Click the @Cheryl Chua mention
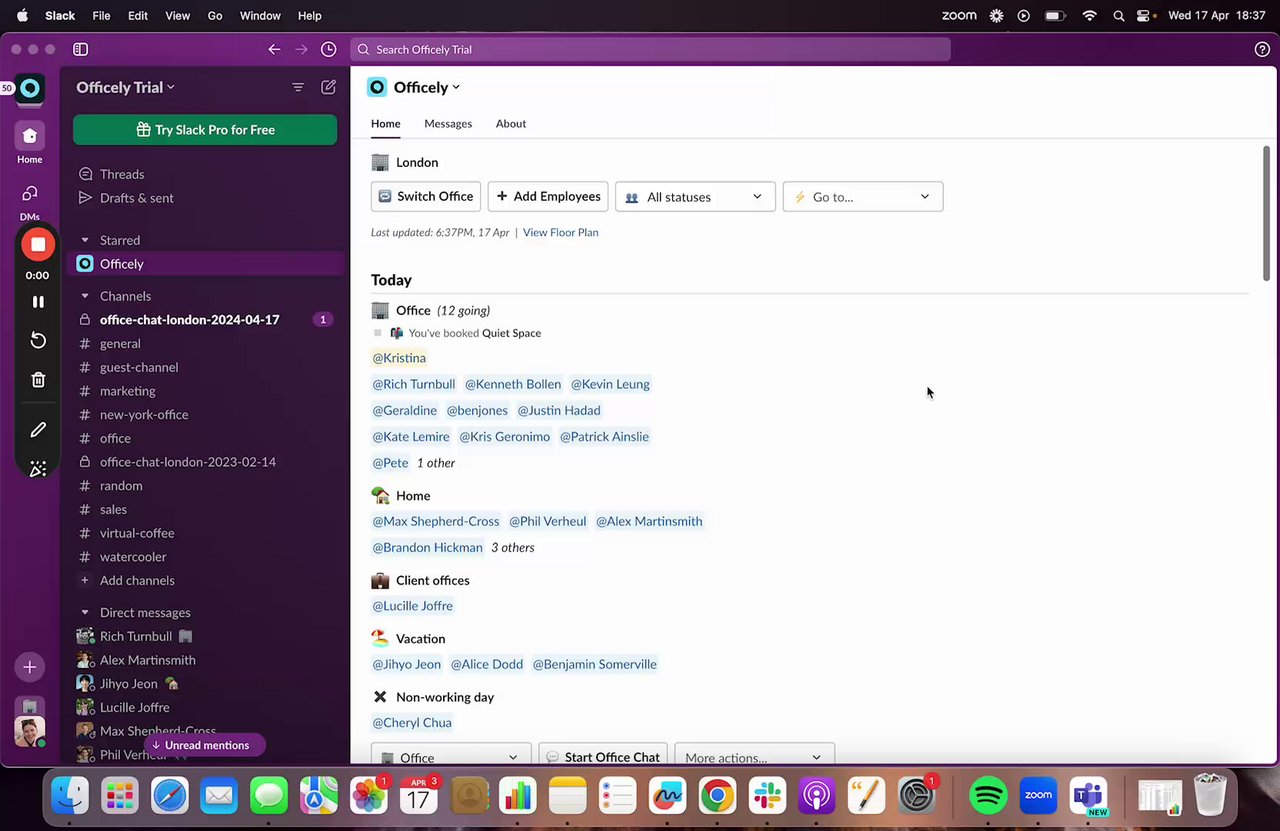Image resolution: width=1280 pixels, height=831 pixels. pos(412,723)
